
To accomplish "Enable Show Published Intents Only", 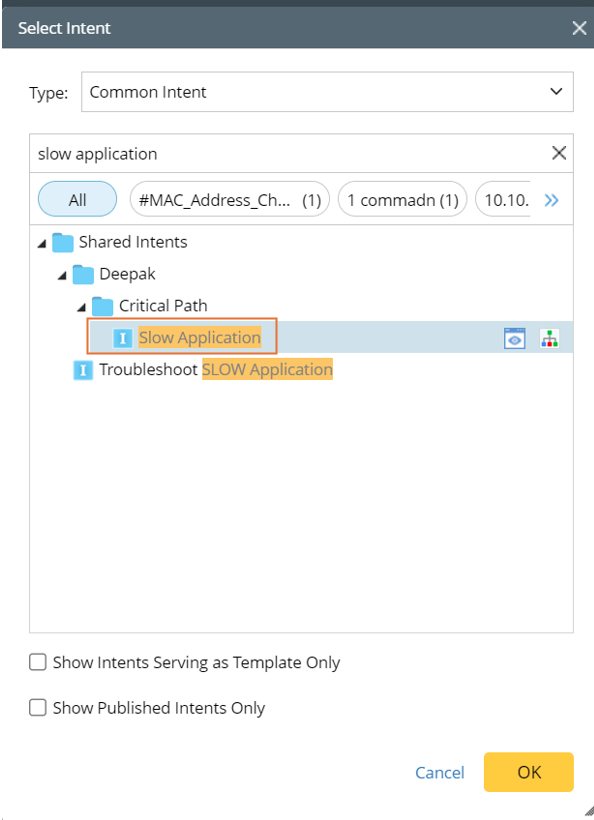I will point(38,708).
